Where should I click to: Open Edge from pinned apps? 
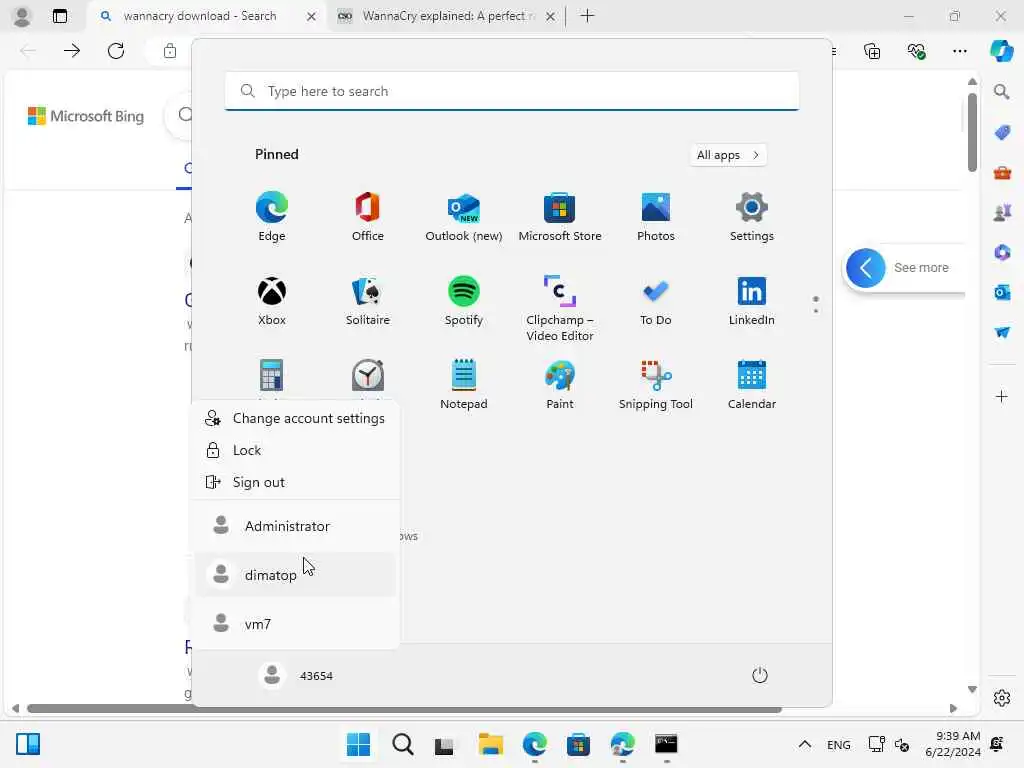coord(272,217)
